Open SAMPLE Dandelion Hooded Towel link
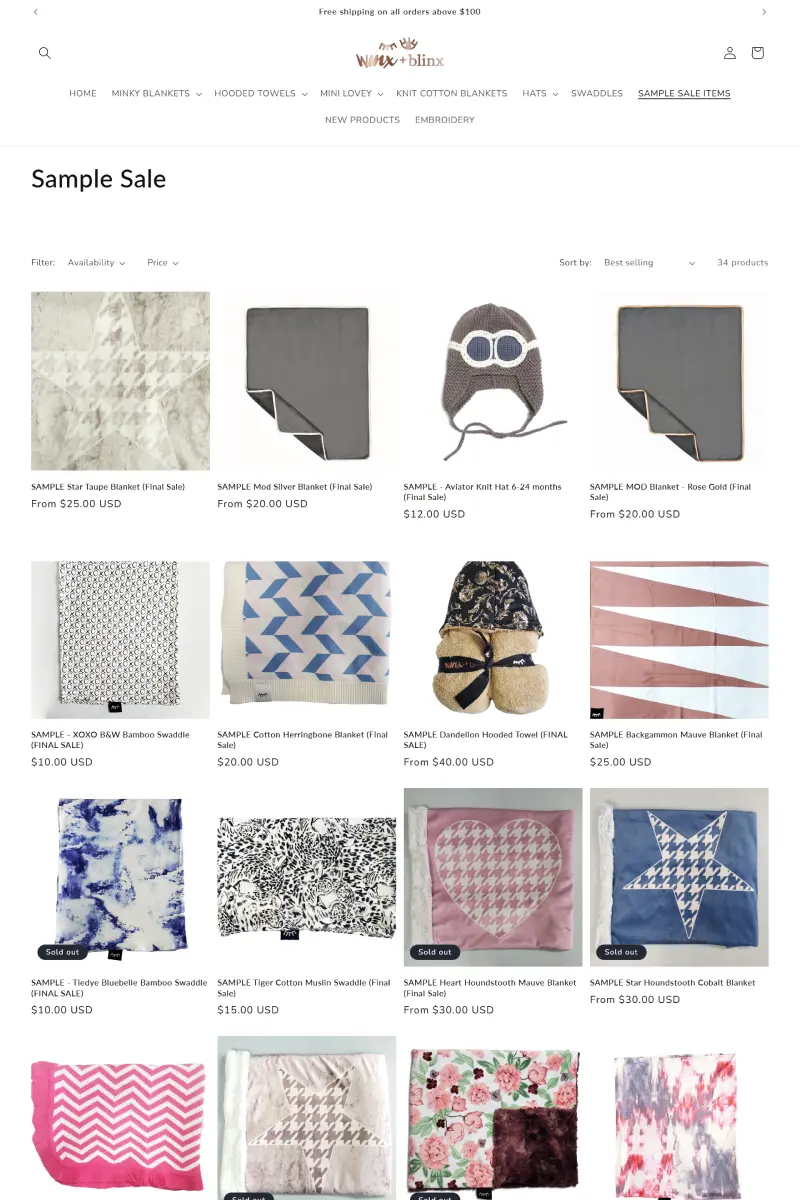The width and height of the screenshot is (800, 1200). 487,740
